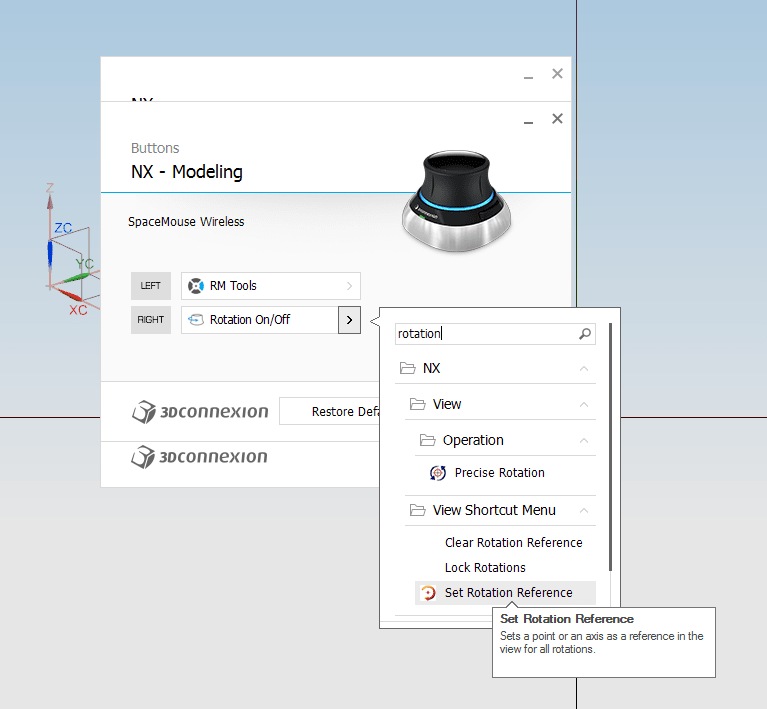Image resolution: width=767 pixels, height=709 pixels.
Task: Click the Set Rotation Reference icon
Action: point(429,593)
